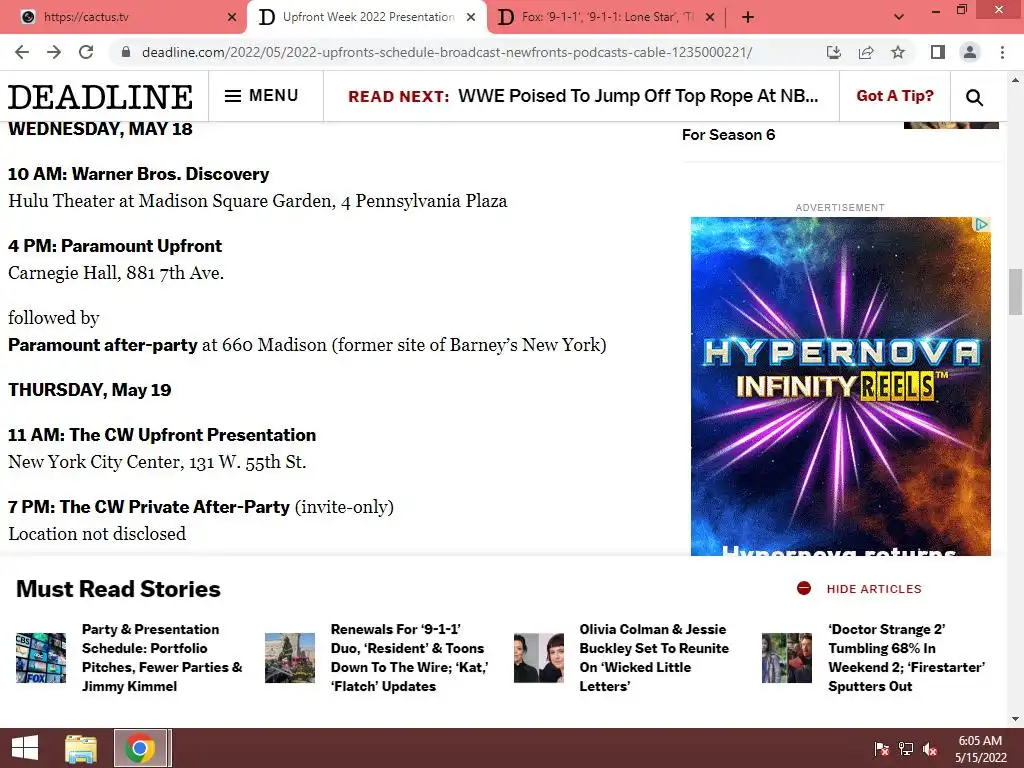Image resolution: width=1024 pixels, height=768 pixels.
Task: Click the scrollbar down arrow
Action: [1014, 719]
